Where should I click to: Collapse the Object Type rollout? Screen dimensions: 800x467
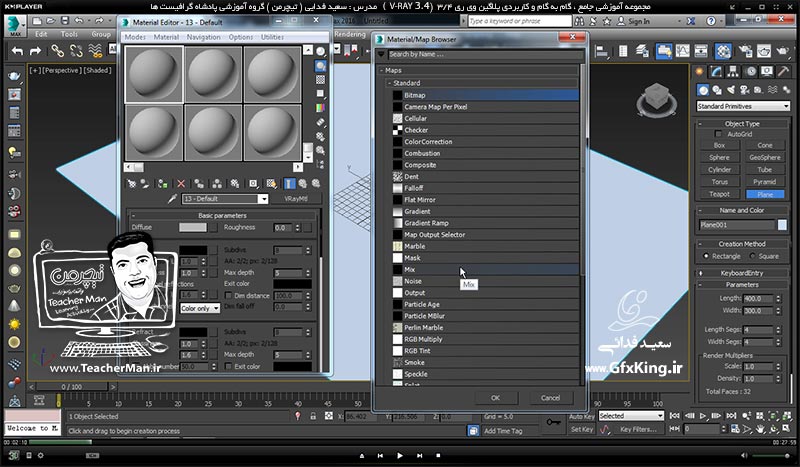click(x=700, y=124)
